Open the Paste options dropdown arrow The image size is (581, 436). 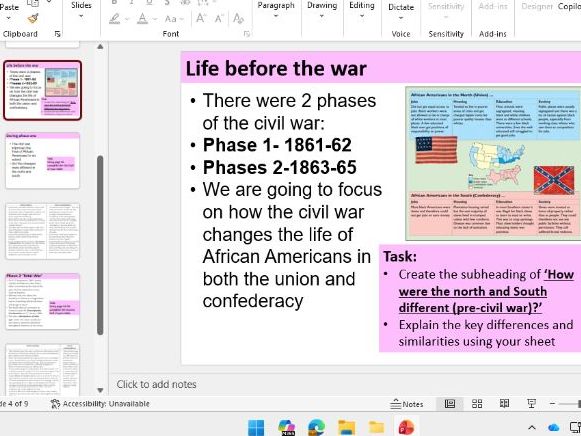(x=9, y=18)
